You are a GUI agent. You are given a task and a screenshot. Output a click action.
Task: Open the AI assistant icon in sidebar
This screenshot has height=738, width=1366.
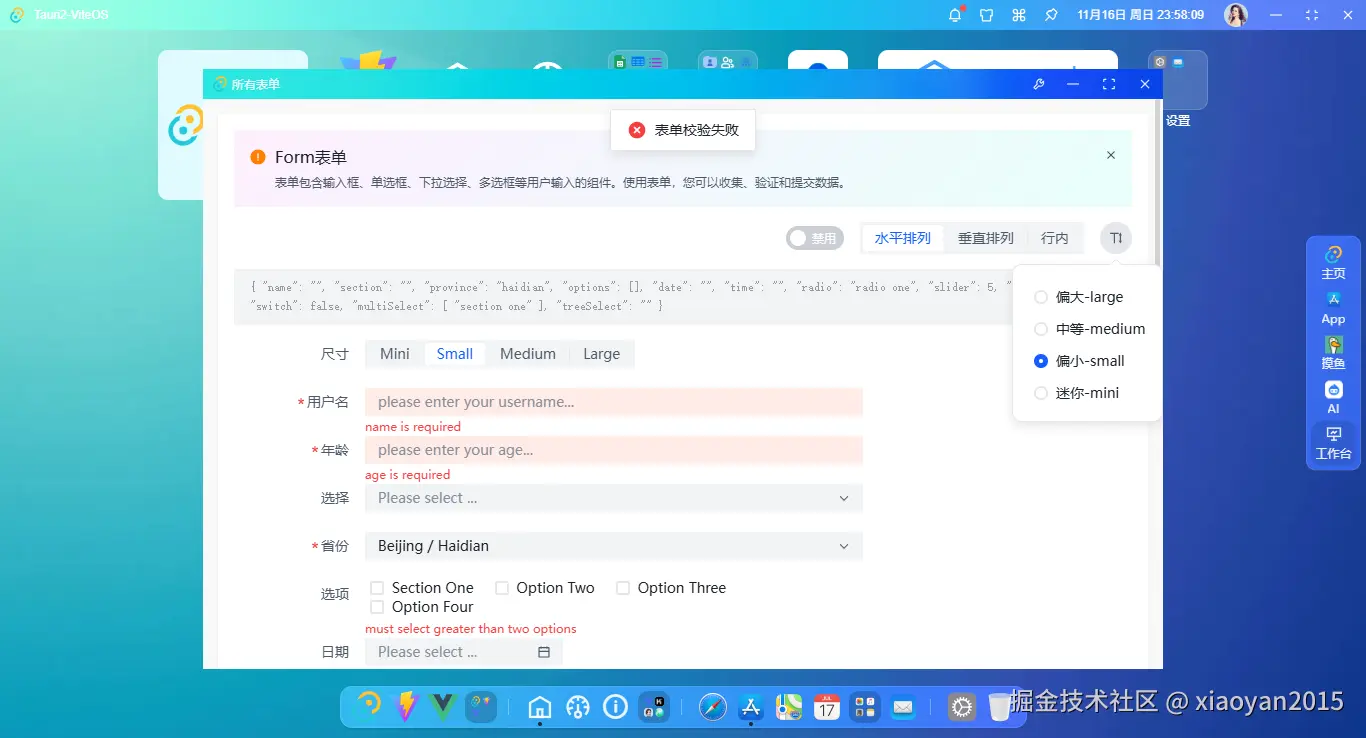1333,396
